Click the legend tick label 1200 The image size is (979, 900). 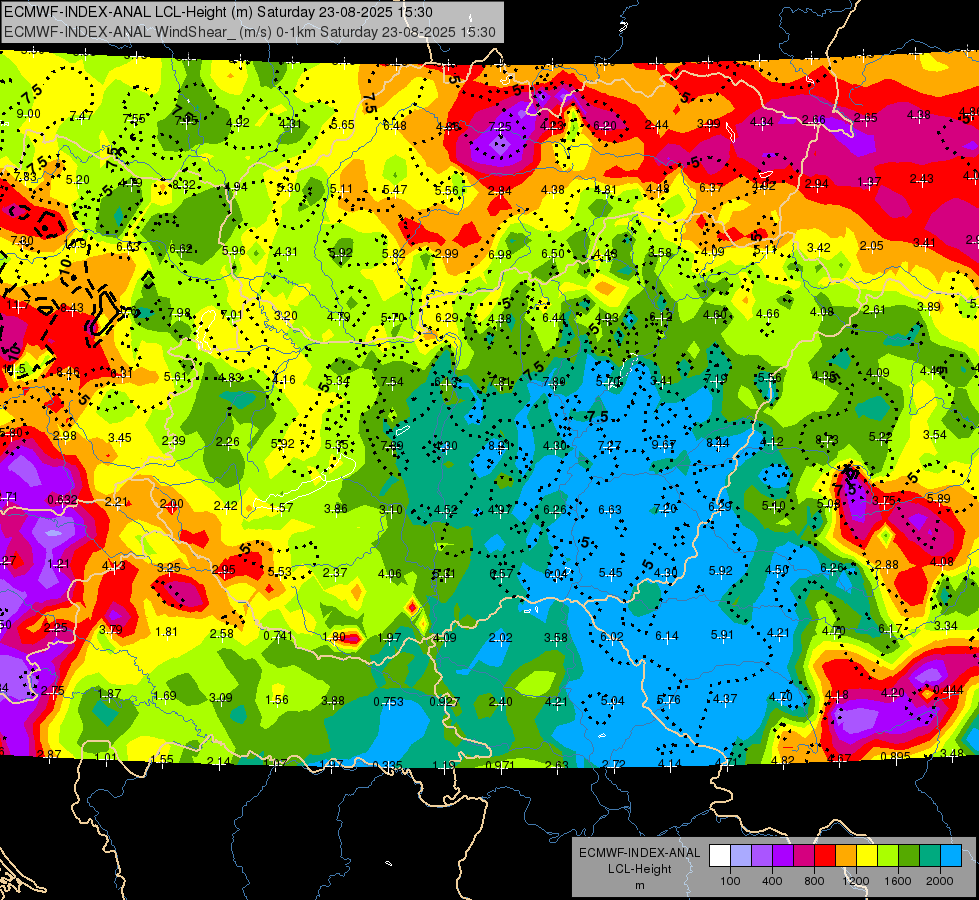point(855,881)
